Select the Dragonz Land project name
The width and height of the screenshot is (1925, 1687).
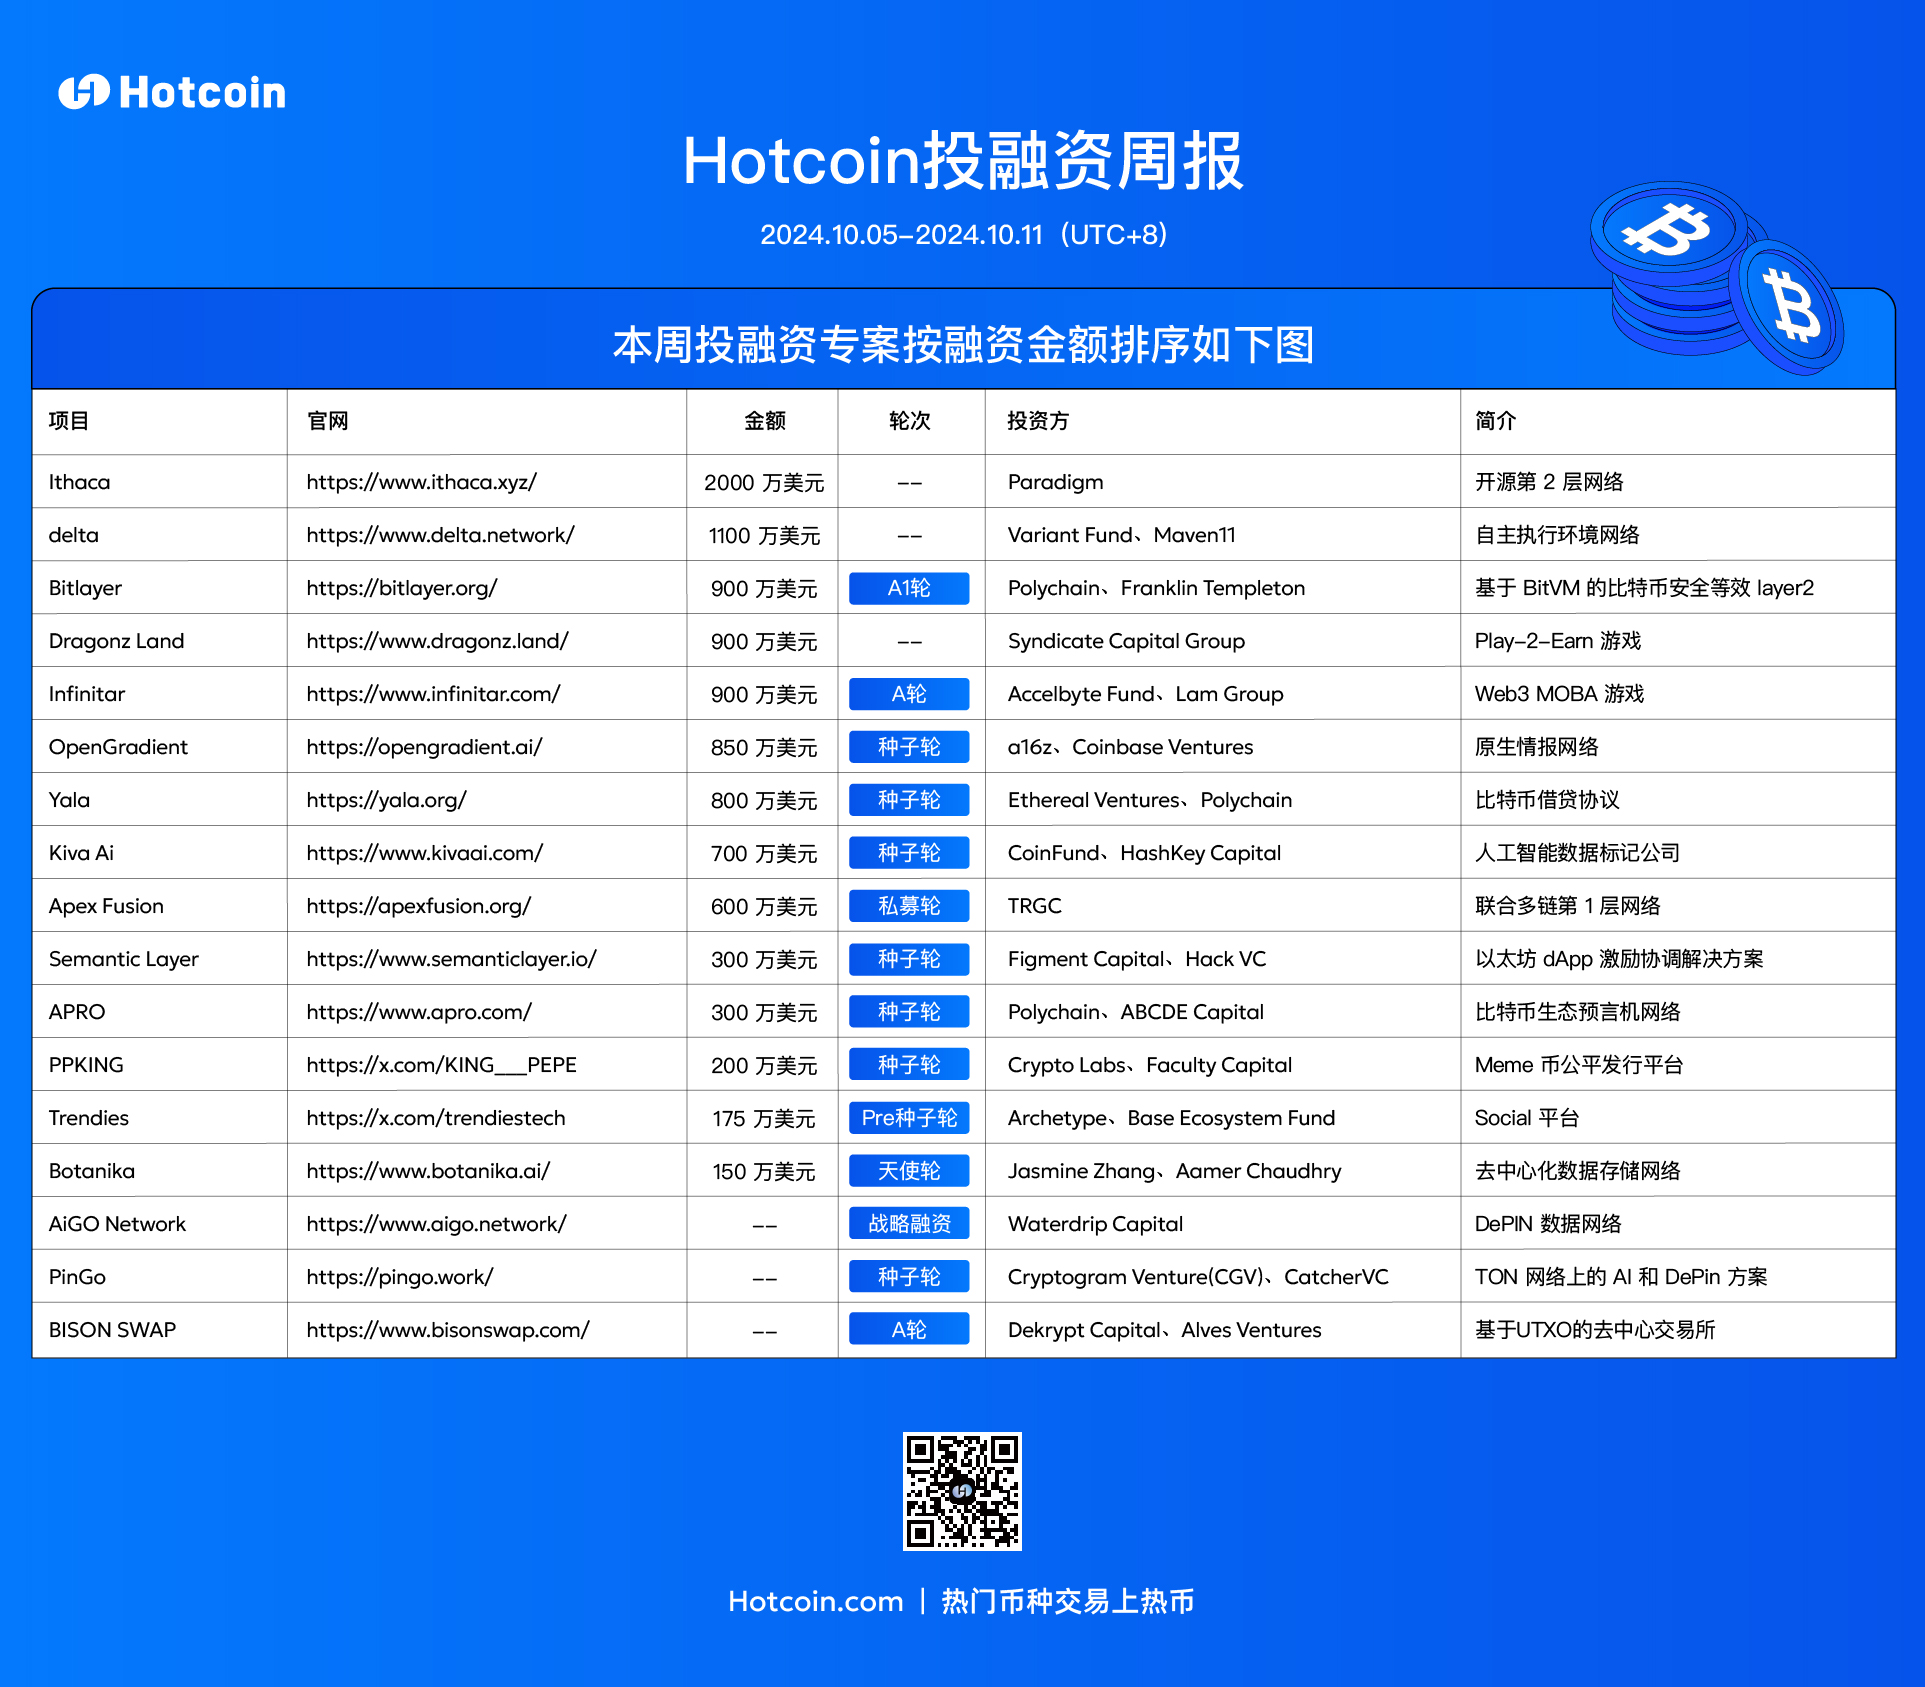coord(116,641)
